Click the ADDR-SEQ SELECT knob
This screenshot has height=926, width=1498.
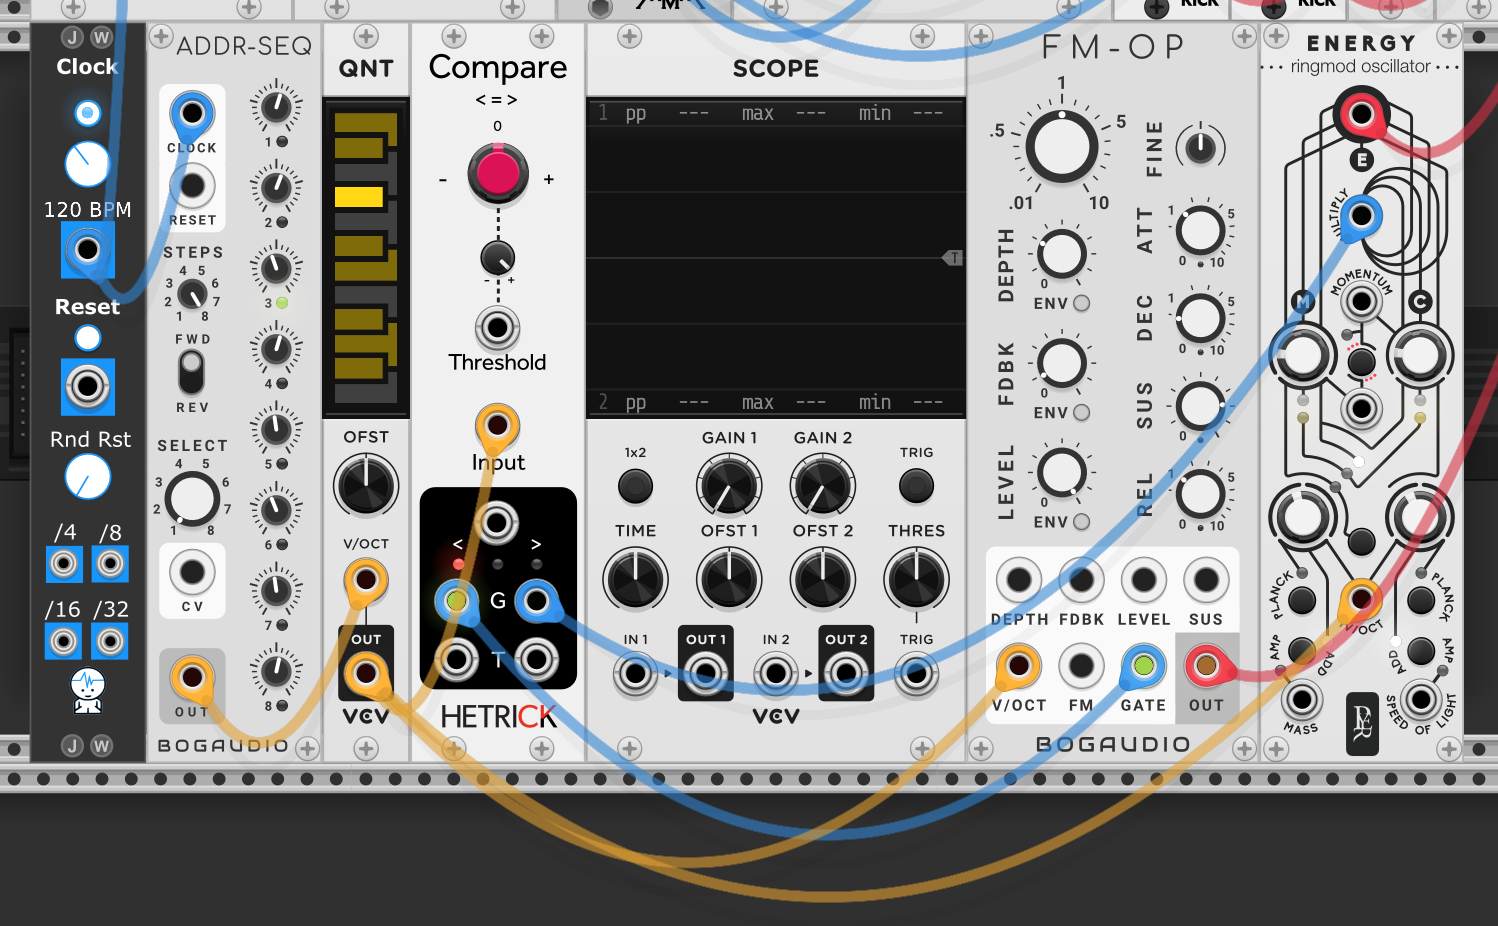[x=192, y=497]
